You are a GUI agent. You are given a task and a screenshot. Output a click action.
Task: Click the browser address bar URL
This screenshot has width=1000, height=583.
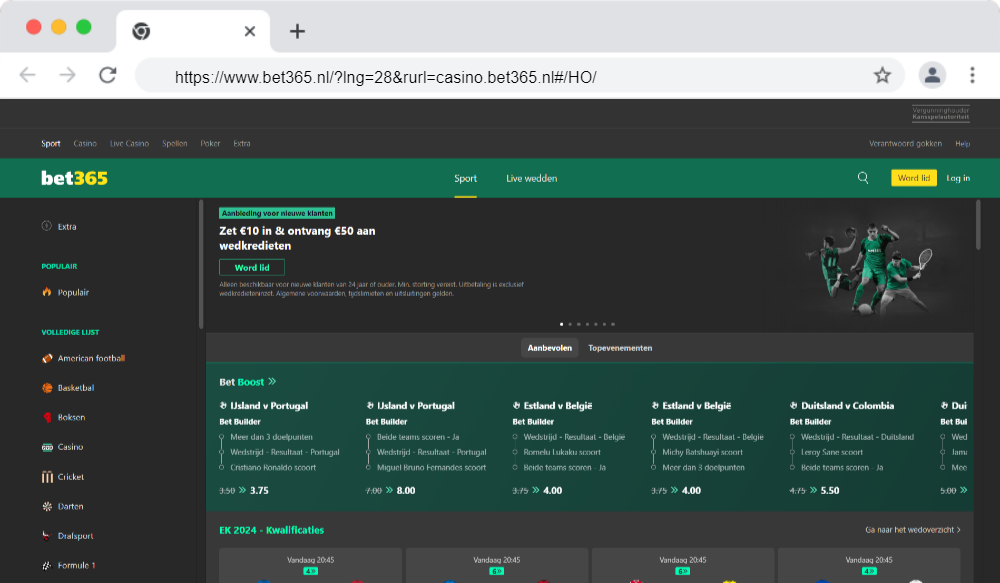click(x=386, y=77)
